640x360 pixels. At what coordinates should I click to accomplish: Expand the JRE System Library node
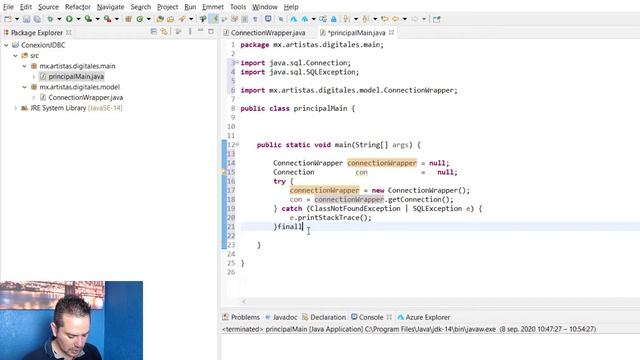tap(16, 108)
